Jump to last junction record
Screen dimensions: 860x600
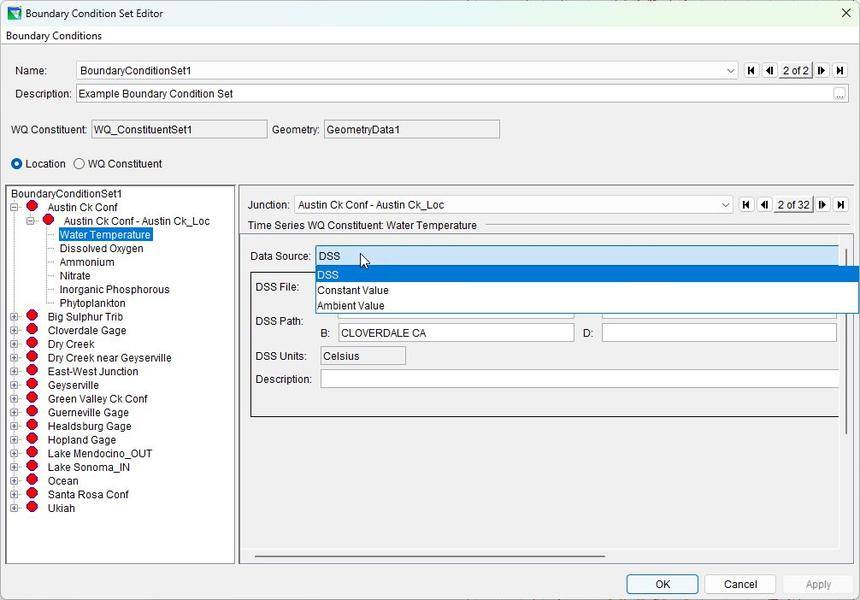(840, 205)
